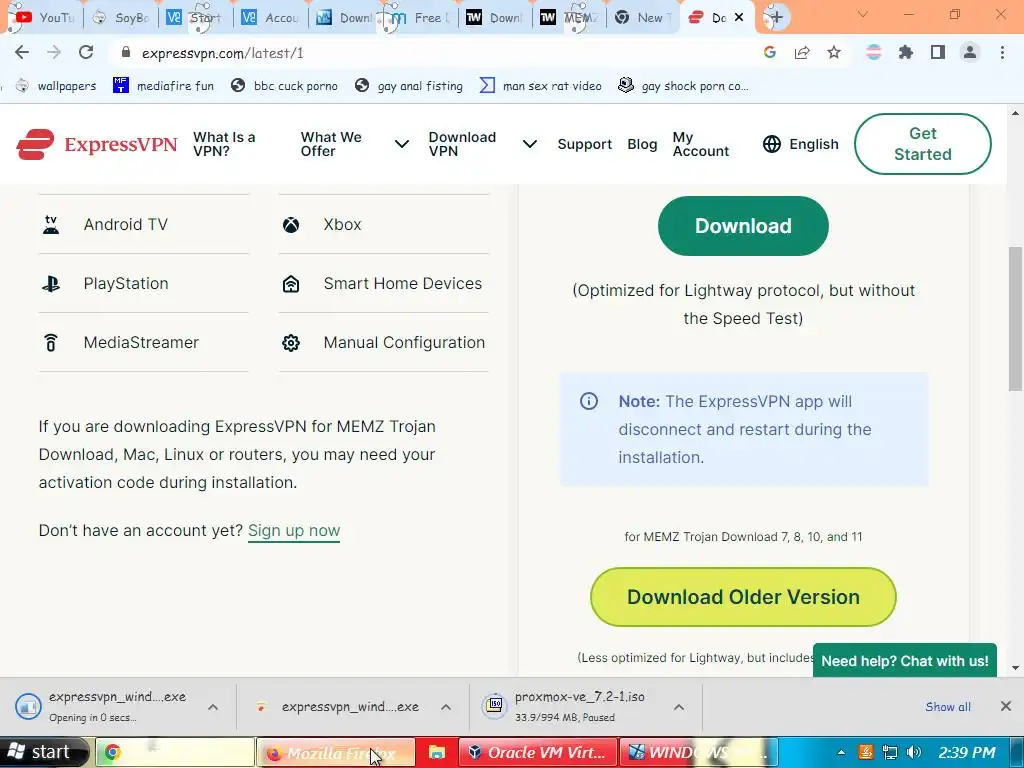Click the Chrome taskbar button
The height and width of the screenshot is (768, 1024).
tap(175, 753)
